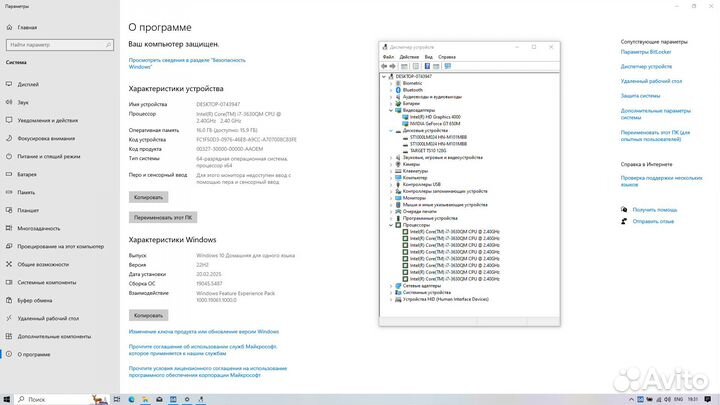The height and width of the screenshot is (405, 720).
Task: Click scan hardware monitor icon in toolbar
Action: (x=448, y=66)
